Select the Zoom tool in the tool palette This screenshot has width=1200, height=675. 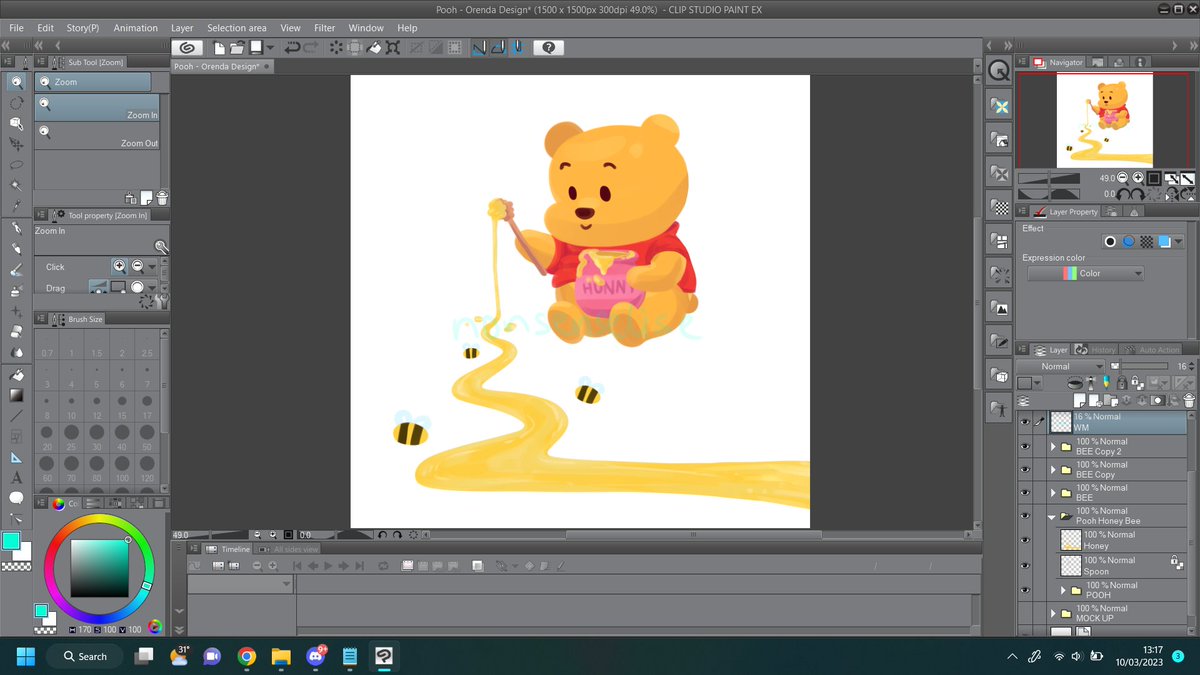(17, 82)
